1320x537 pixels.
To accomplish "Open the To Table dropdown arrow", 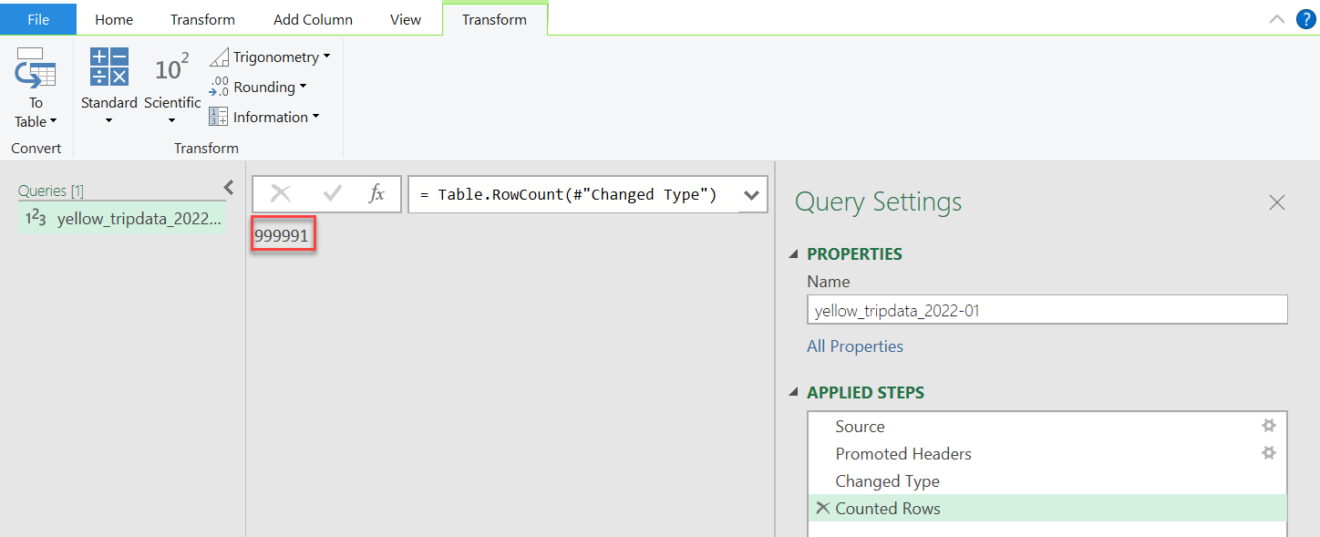I will (53, 121).
